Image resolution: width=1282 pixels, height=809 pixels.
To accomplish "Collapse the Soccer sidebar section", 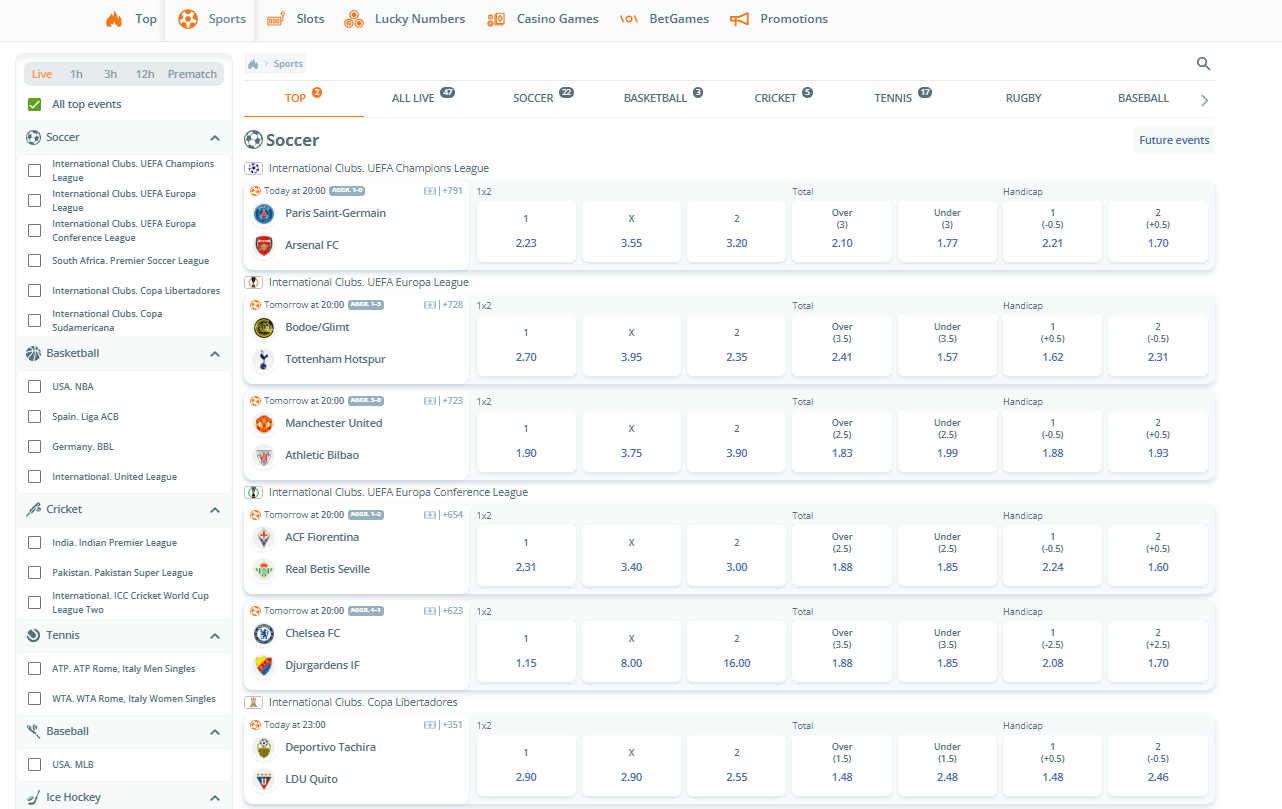I will [214, 138].
